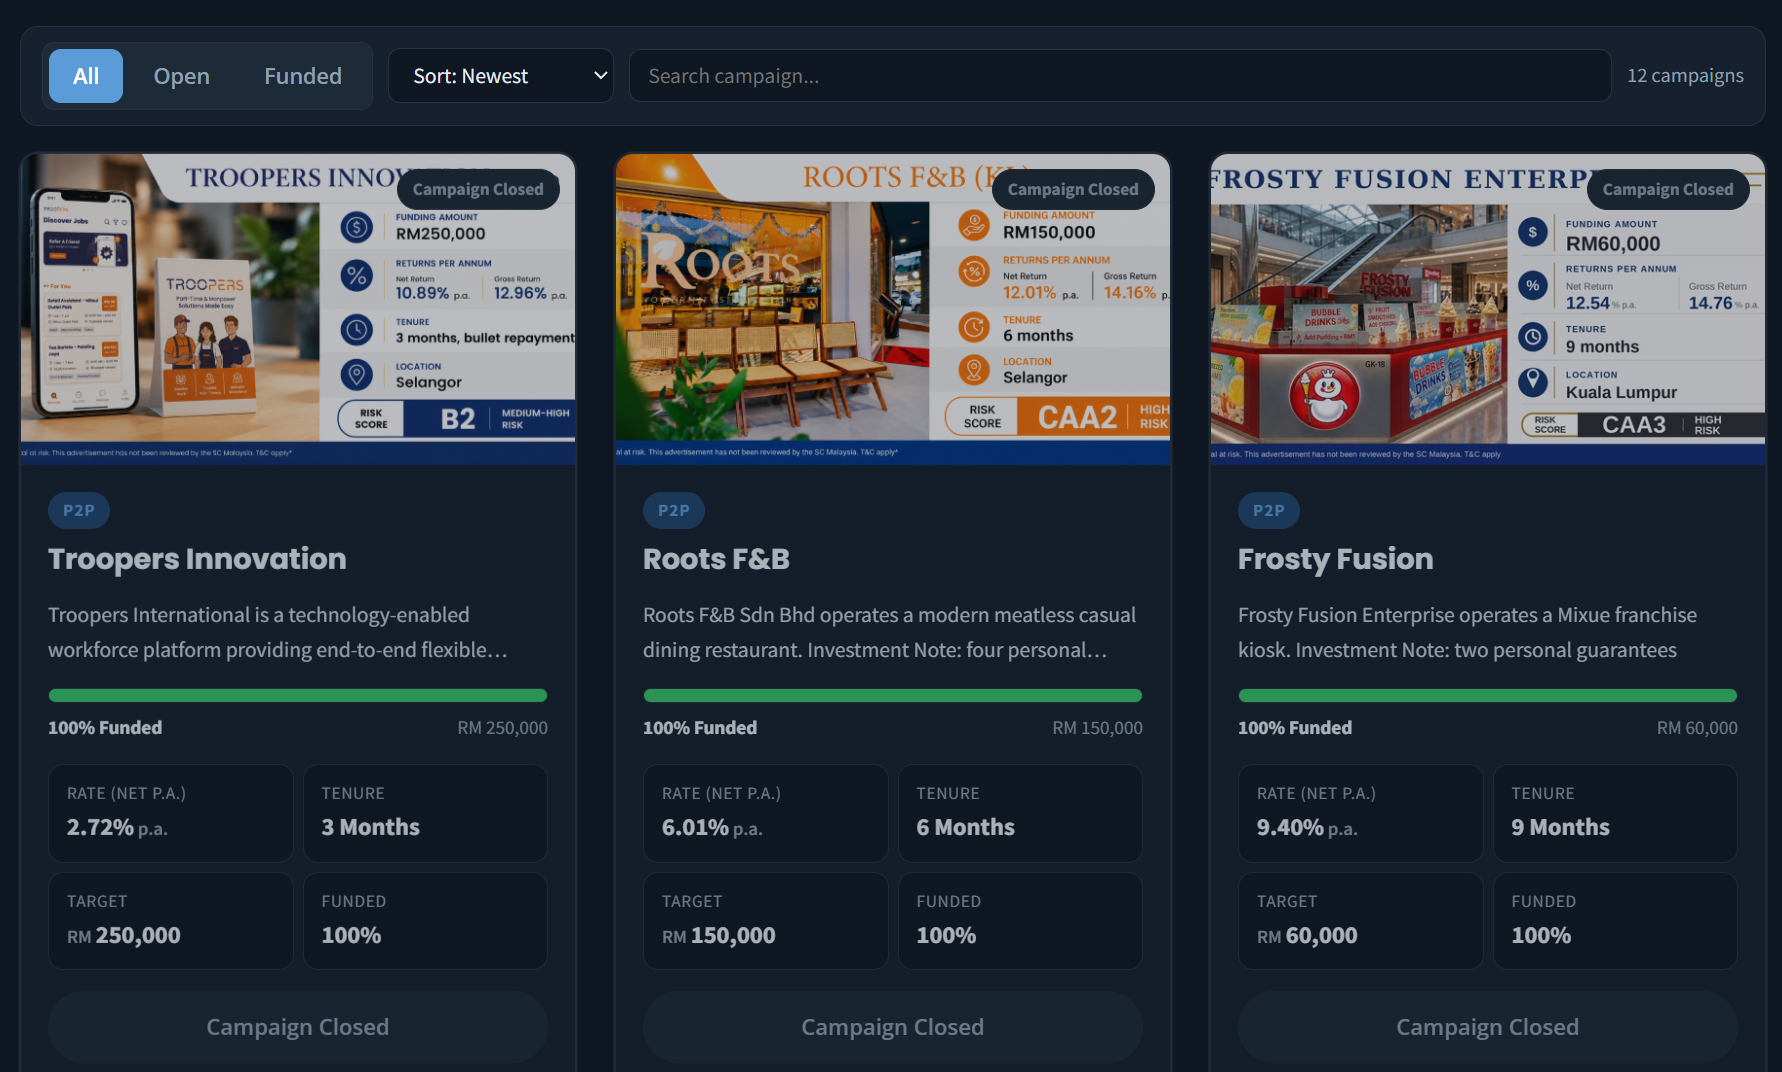Viewport: 1782px width, 1072px height.
Task: Click the P2P tag on Roots F&B
Action: (x=674, y=510)
